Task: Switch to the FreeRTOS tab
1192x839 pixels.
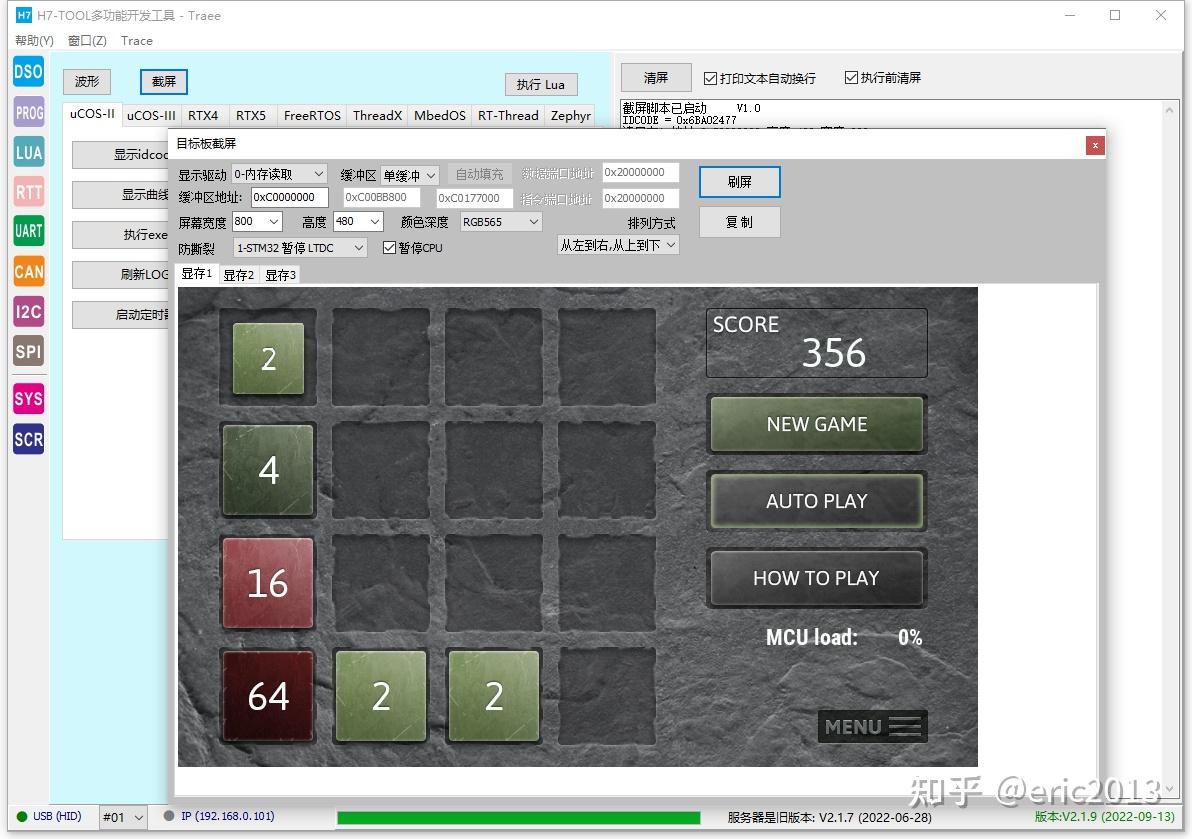Action: tap(311, 115)
